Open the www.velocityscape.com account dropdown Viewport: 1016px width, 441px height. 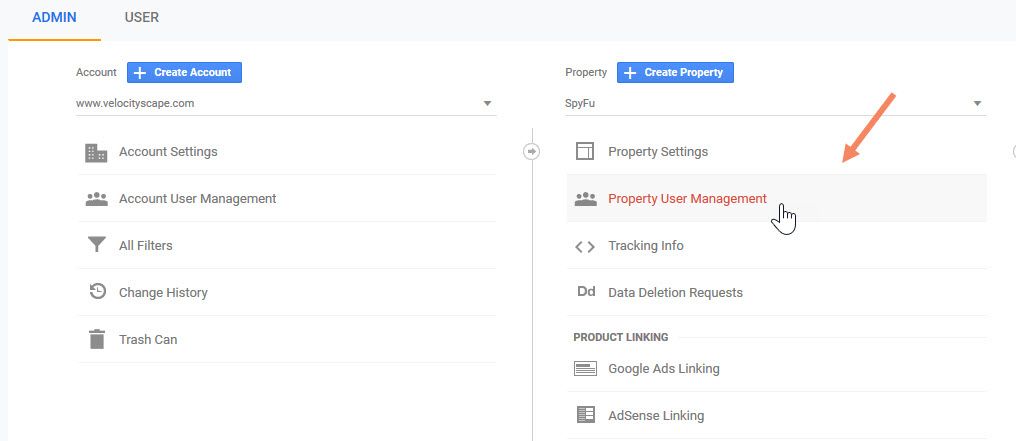285,103
